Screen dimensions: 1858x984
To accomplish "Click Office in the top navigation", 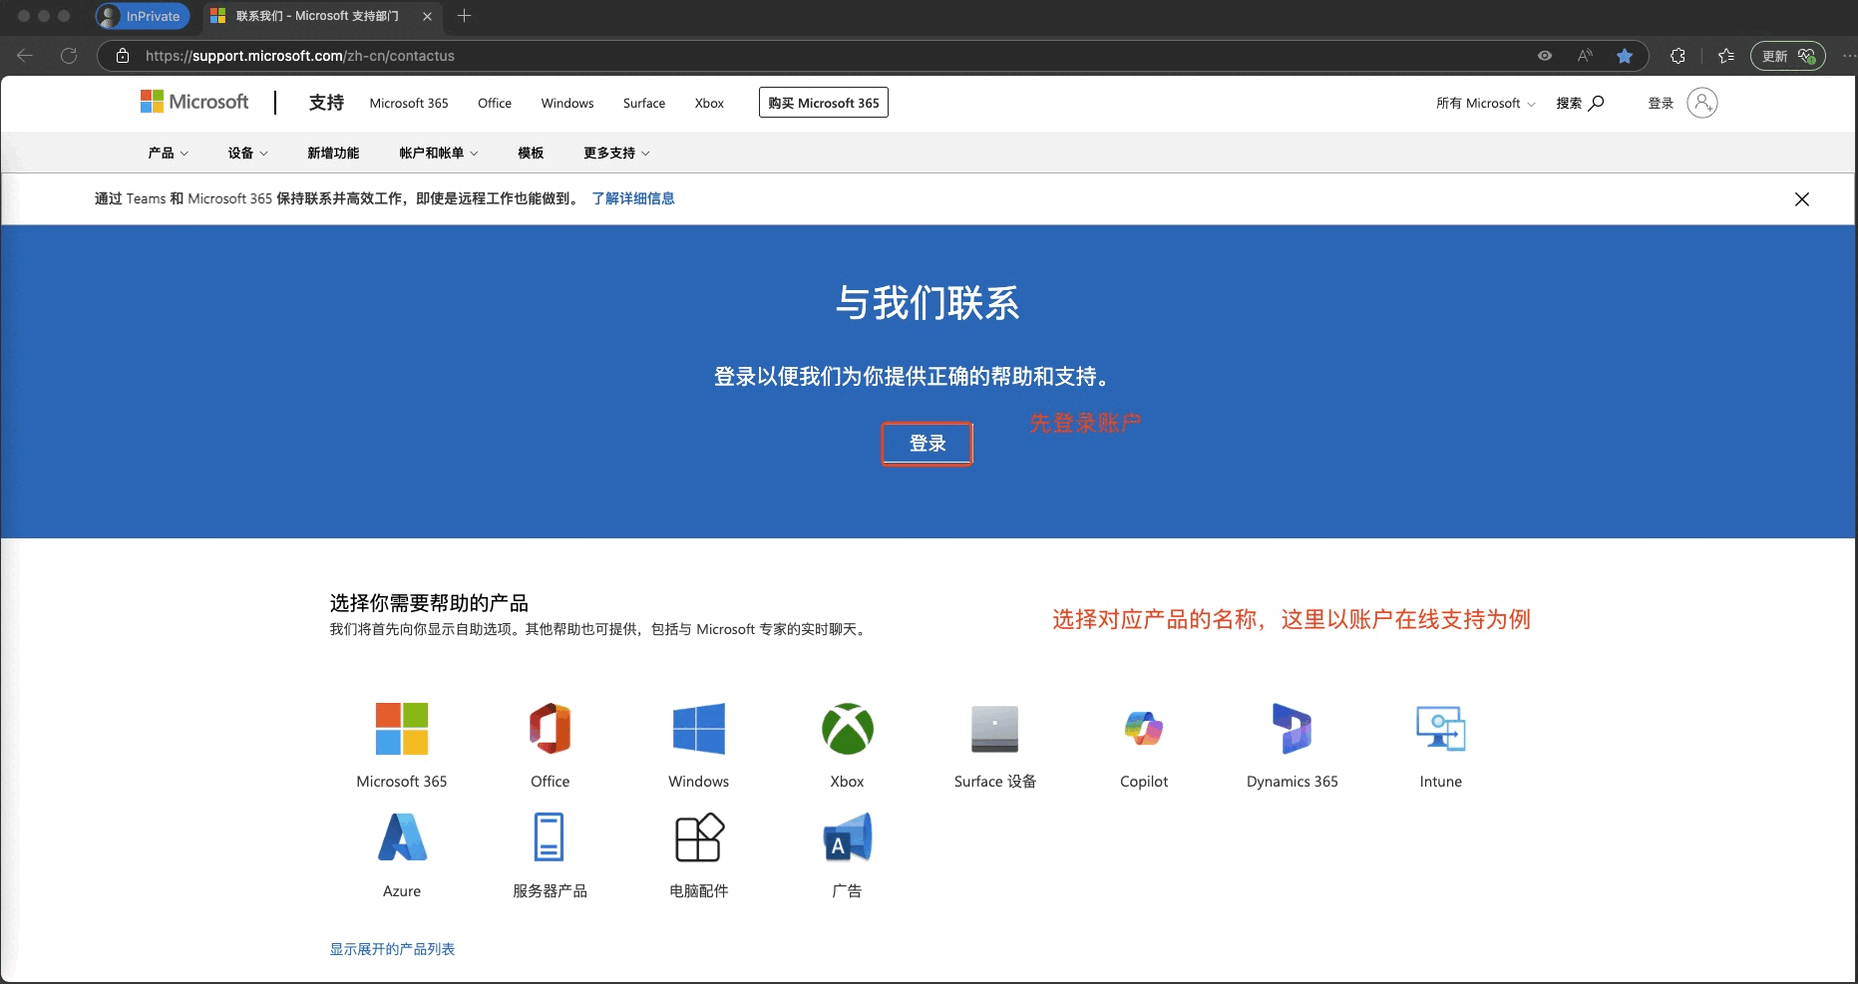I will point(495,103).
